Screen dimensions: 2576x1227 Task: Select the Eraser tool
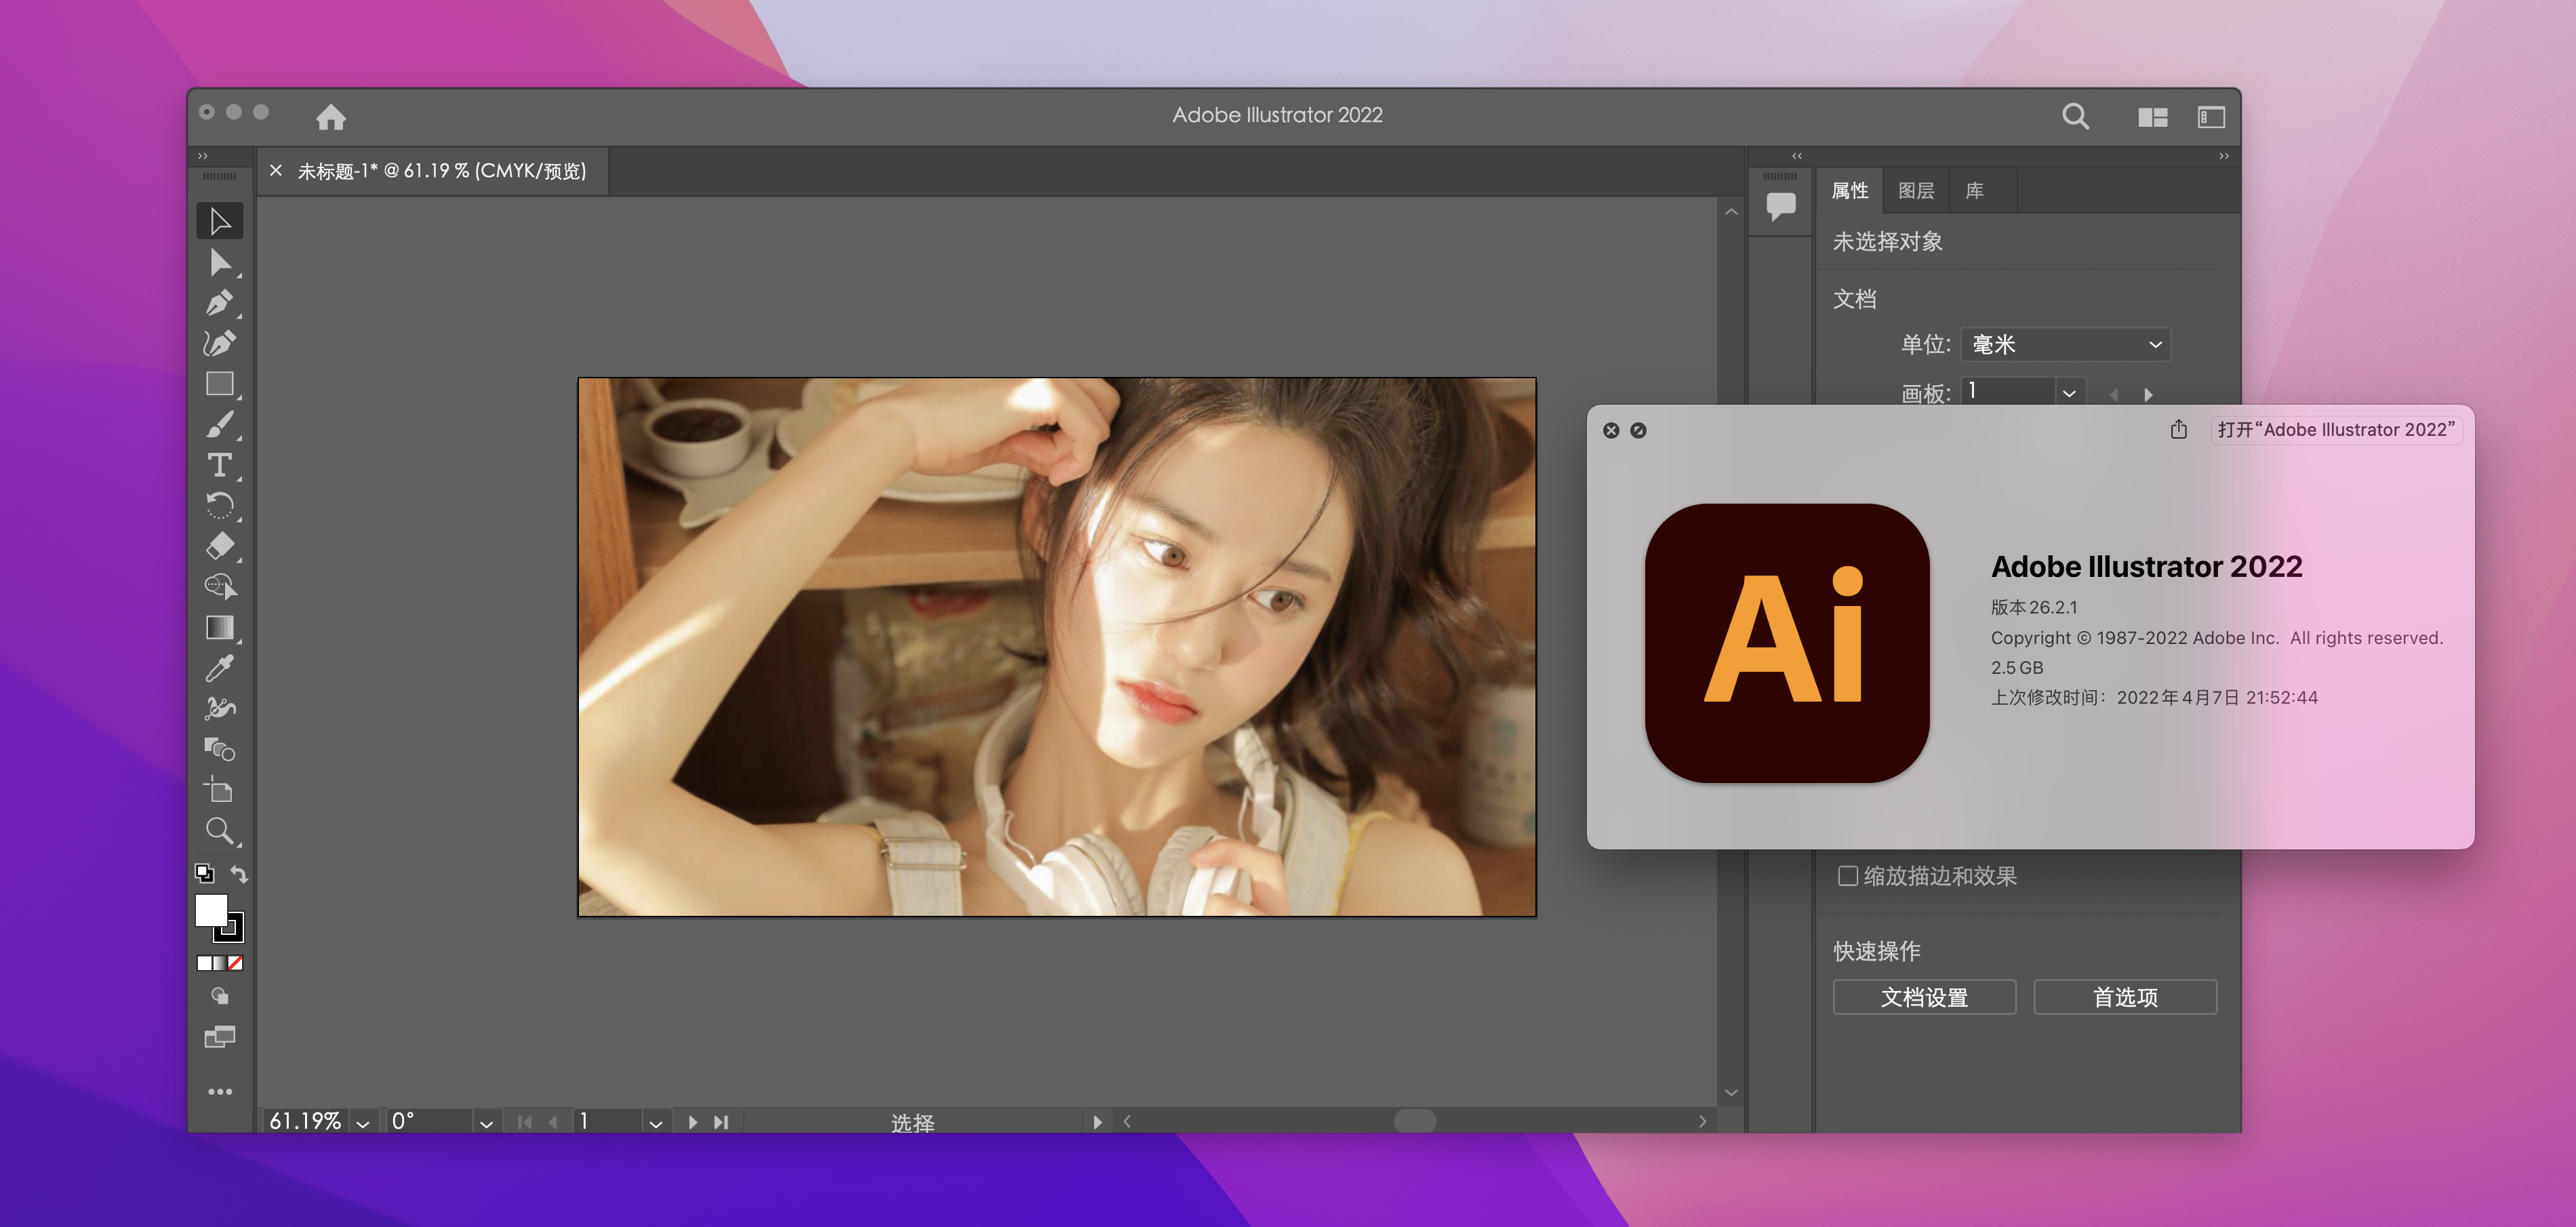pos(219,546)
